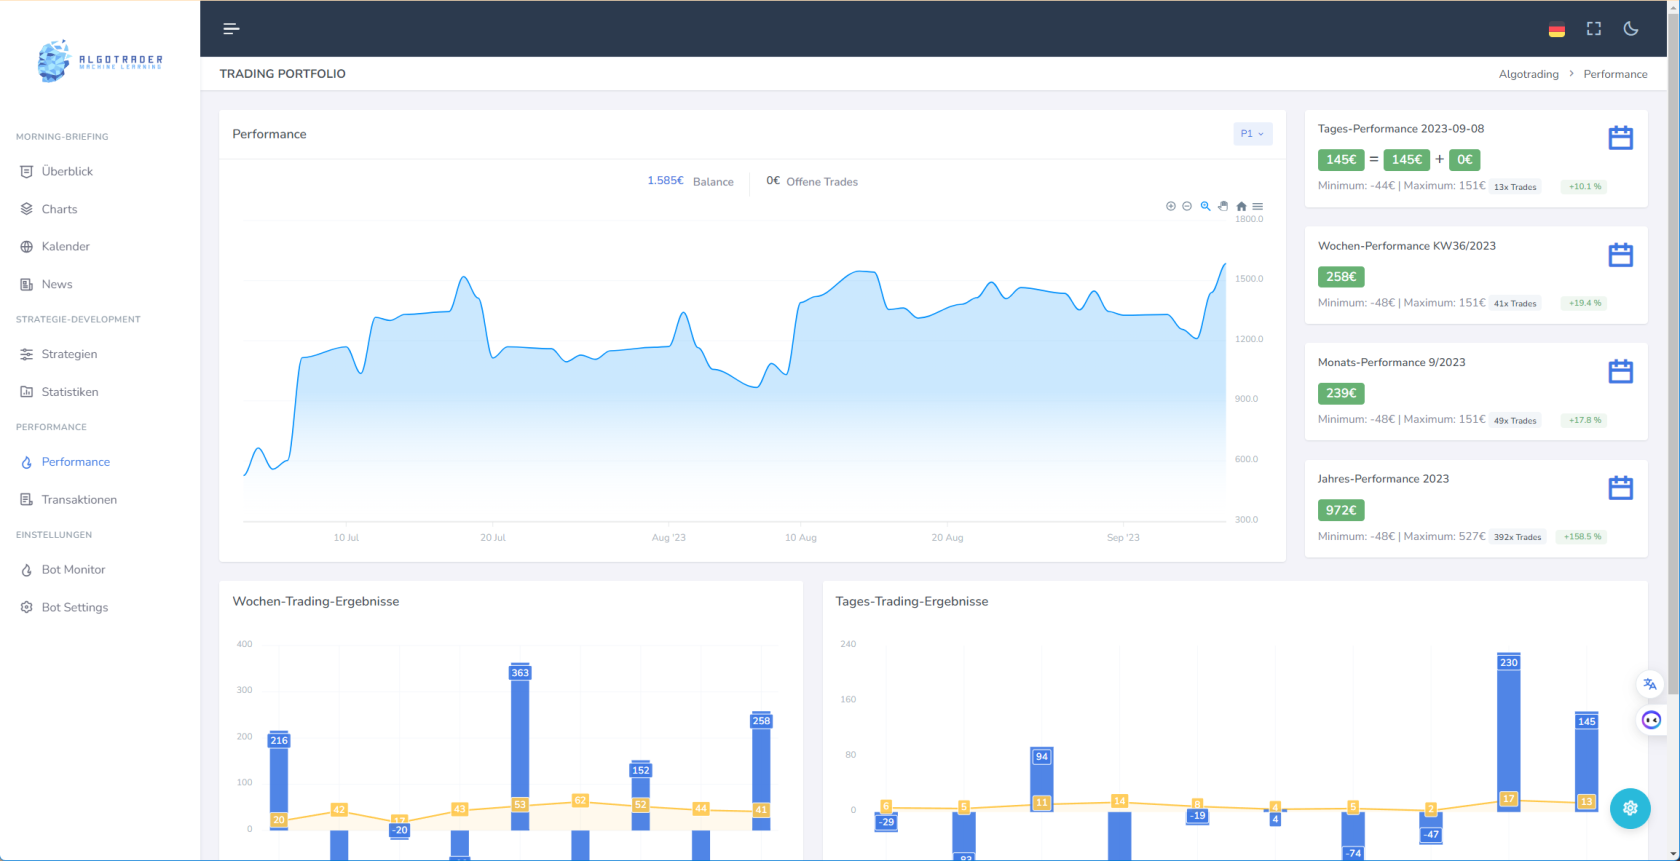Click the 972€ yearly performance value
The width and height of the screenshot is (1680, 861).
tap(1341, 510)
